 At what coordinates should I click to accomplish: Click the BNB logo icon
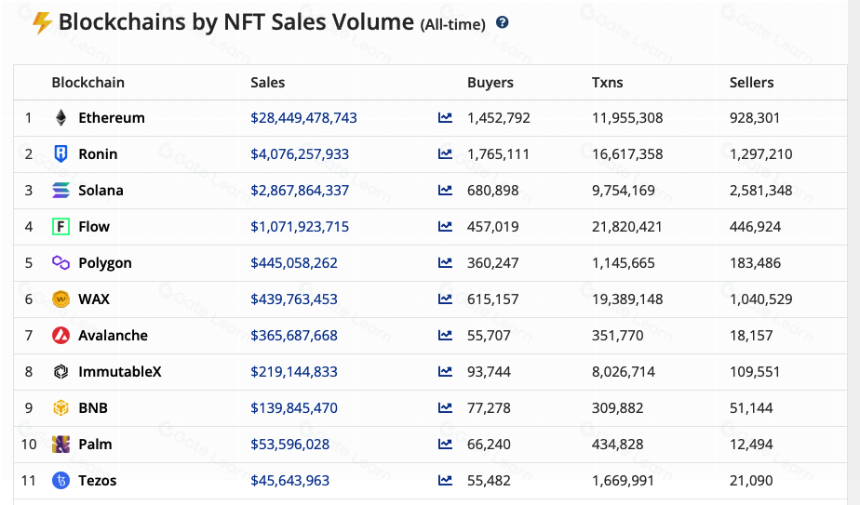pos(61,408)
